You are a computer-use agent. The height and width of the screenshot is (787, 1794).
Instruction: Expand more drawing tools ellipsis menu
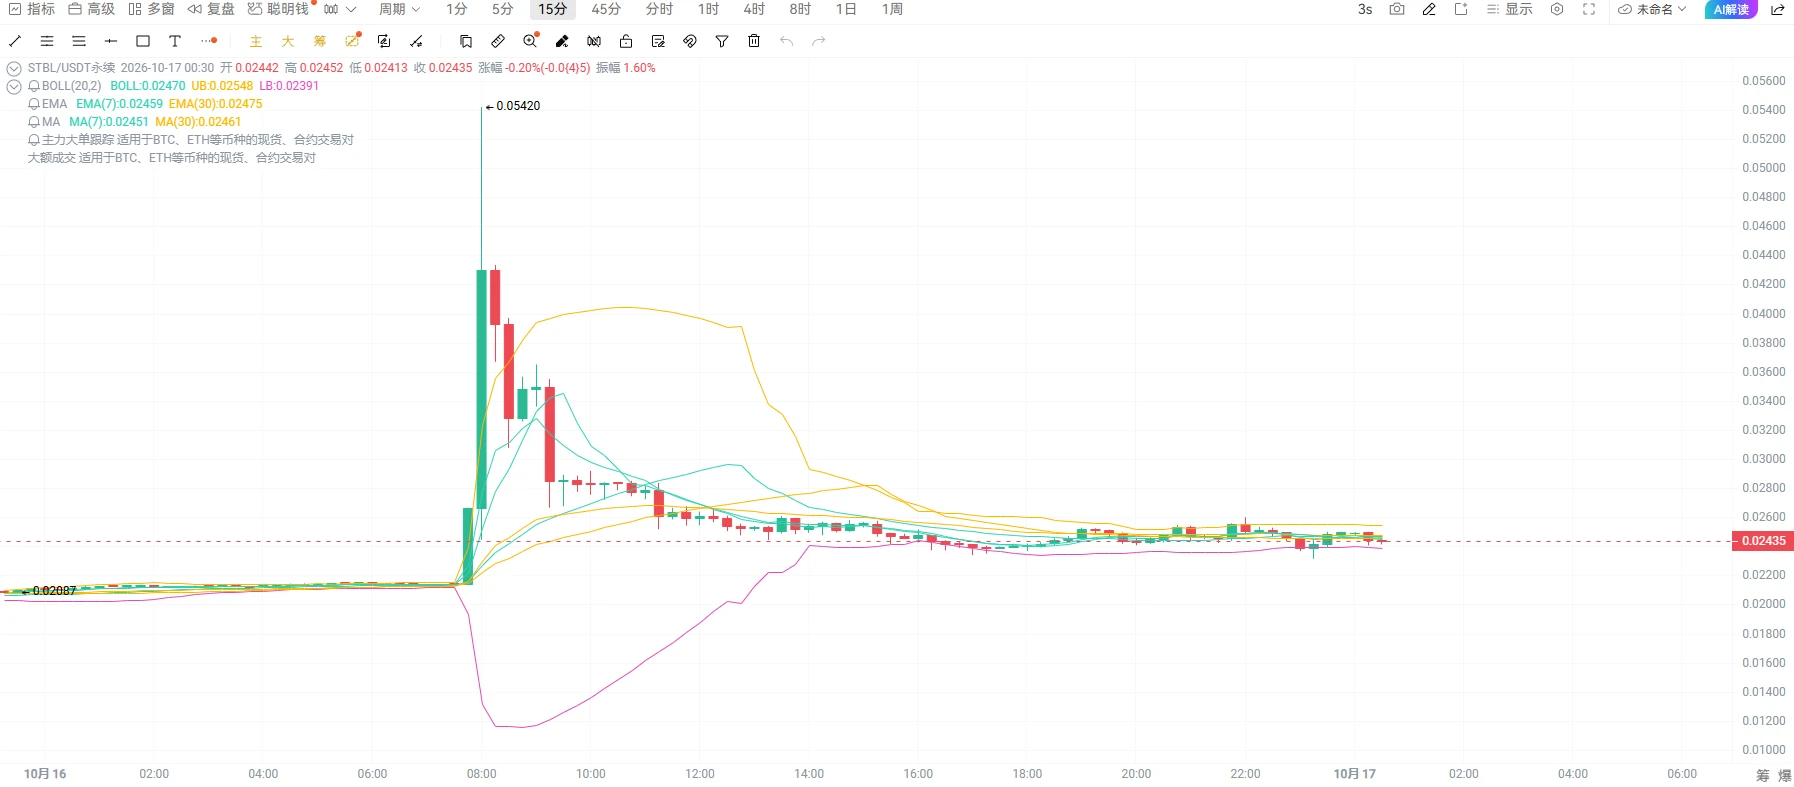[208, 41]
